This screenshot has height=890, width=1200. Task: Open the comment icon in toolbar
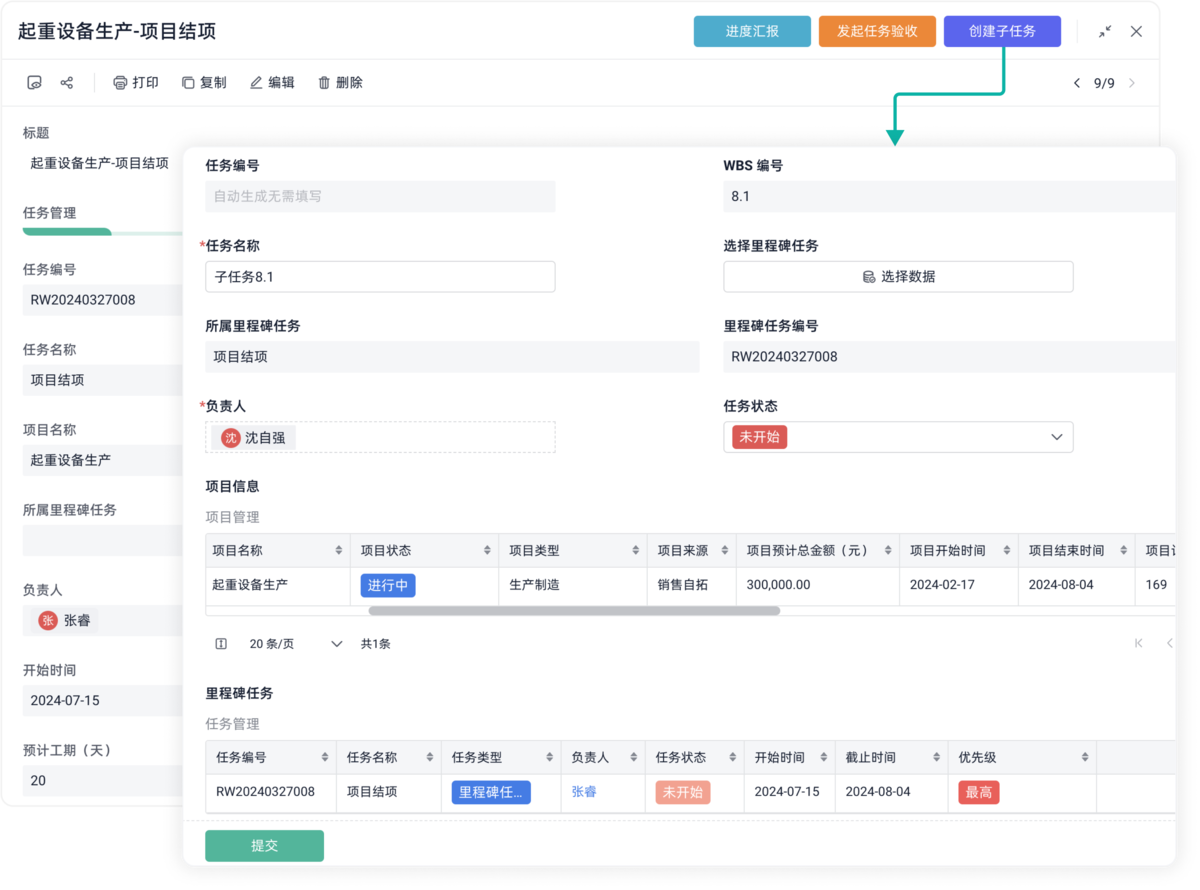tap(35, 83)
